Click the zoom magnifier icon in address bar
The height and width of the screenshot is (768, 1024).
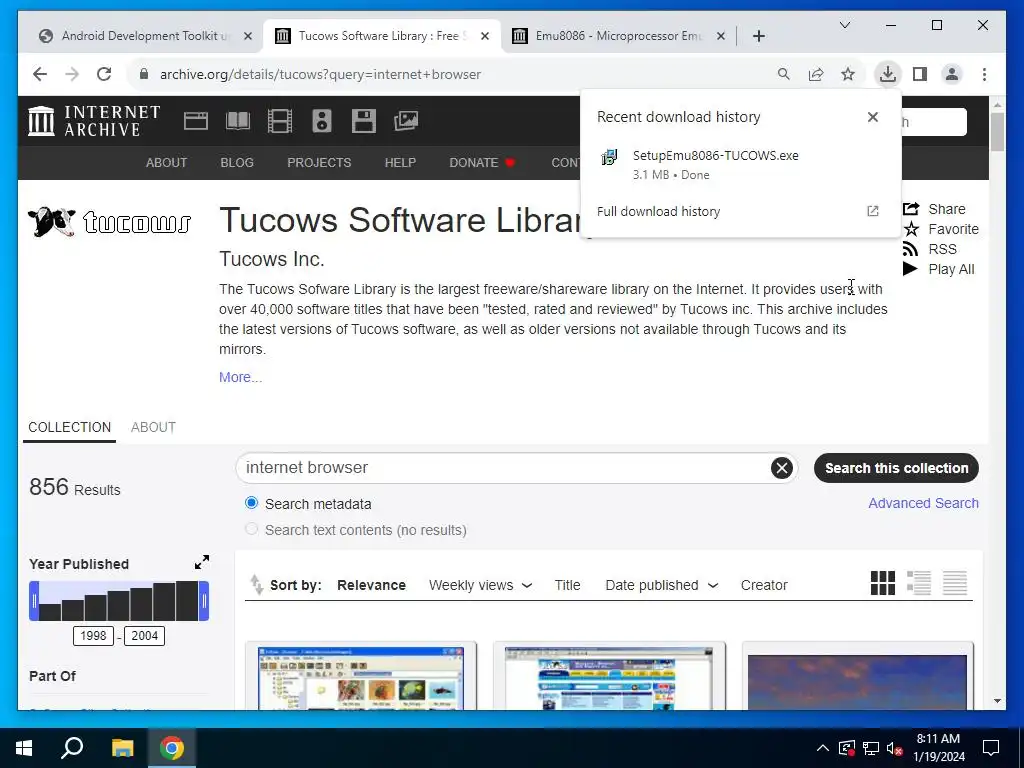pos(784,74)
